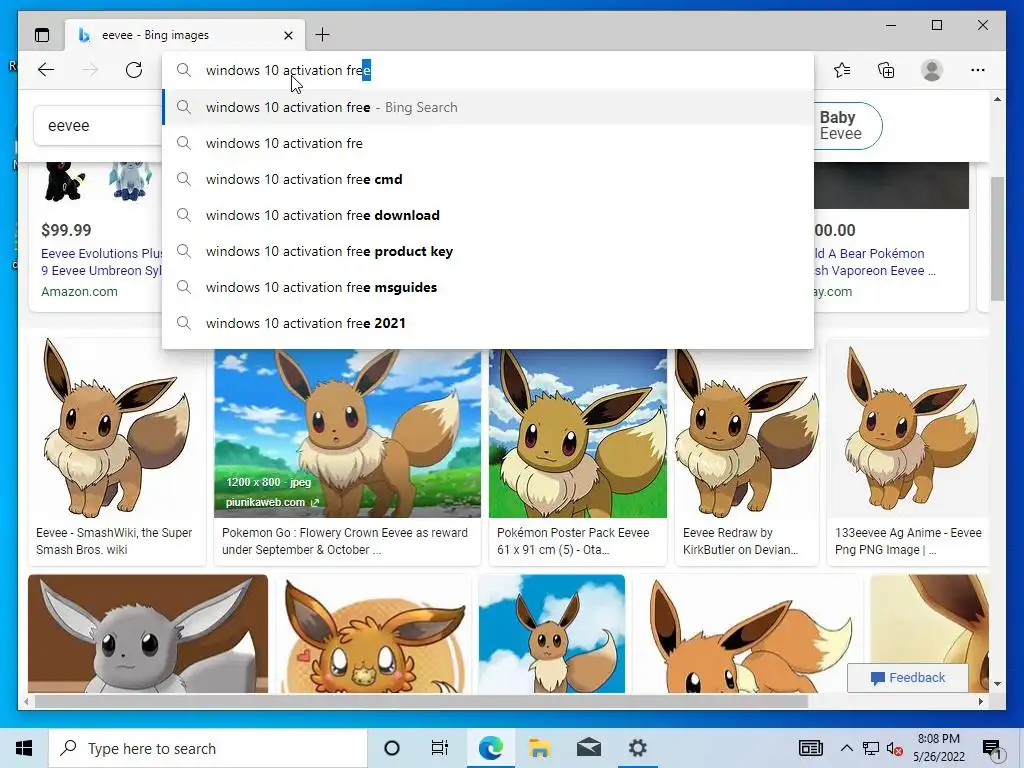The image size is (1024, 768).
Task: Click the horizontal scroll right arrow
Action: 981,701
